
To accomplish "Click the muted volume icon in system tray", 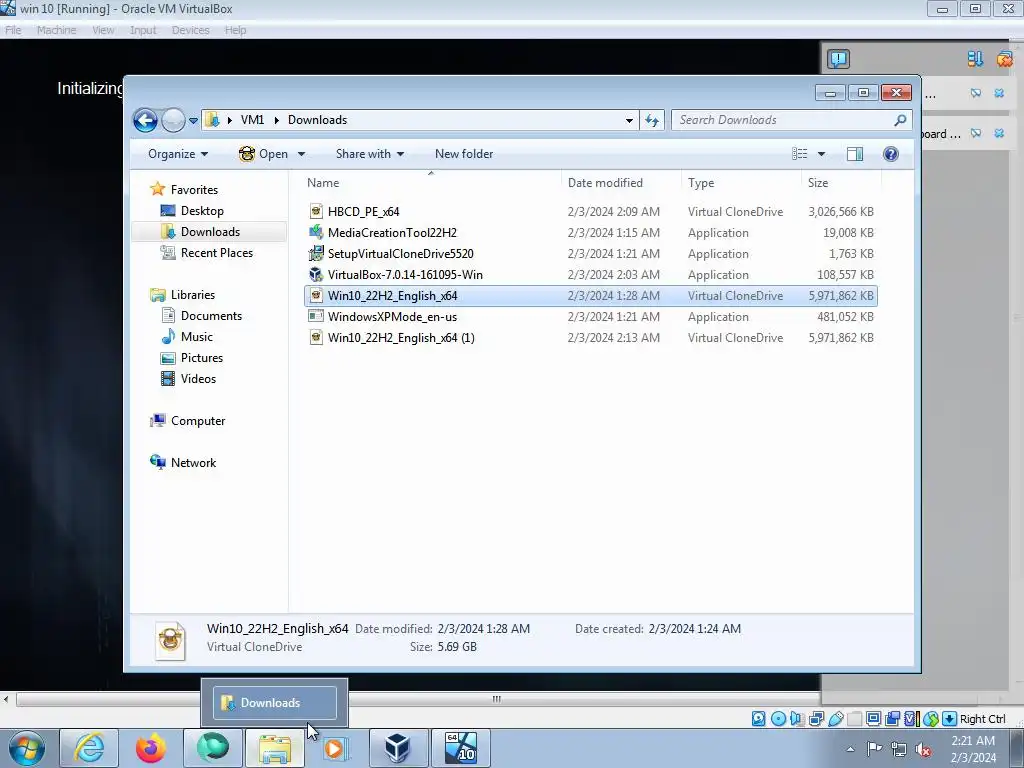I will (923, 749).
